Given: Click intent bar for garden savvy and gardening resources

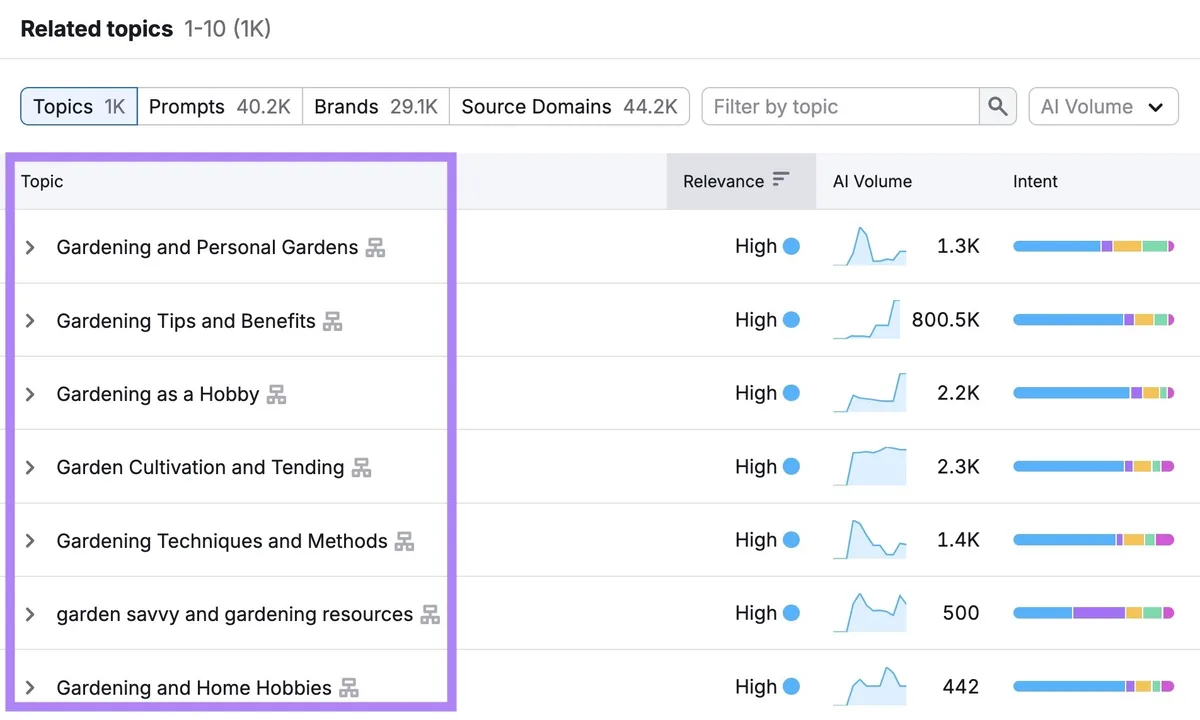Looking at the screenshot, I should [1094, 613].
